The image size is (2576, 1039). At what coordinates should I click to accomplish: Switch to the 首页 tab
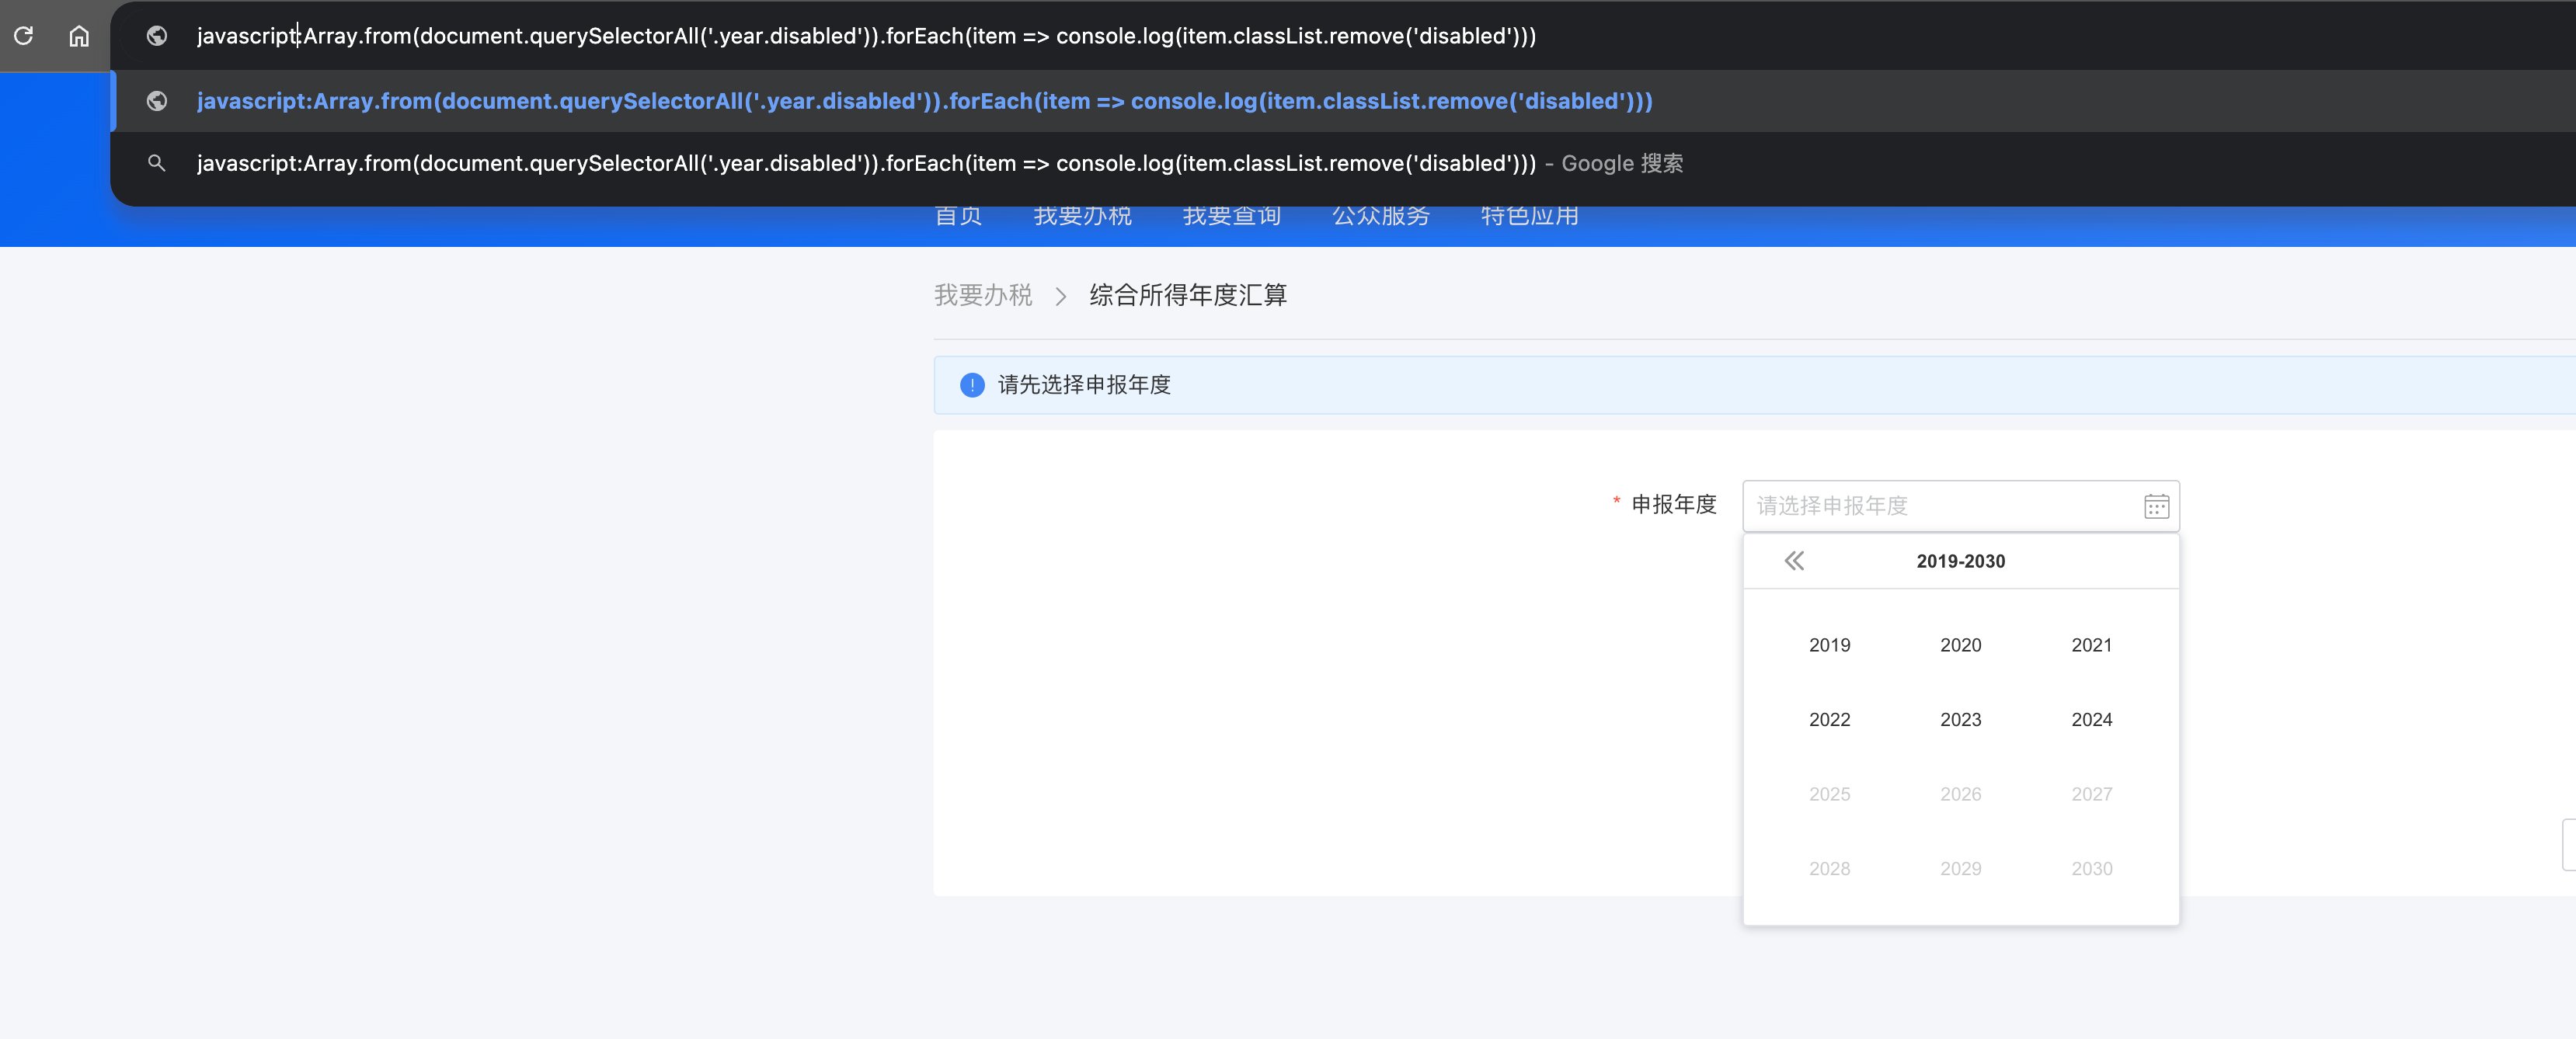click(x=957, y=216)
